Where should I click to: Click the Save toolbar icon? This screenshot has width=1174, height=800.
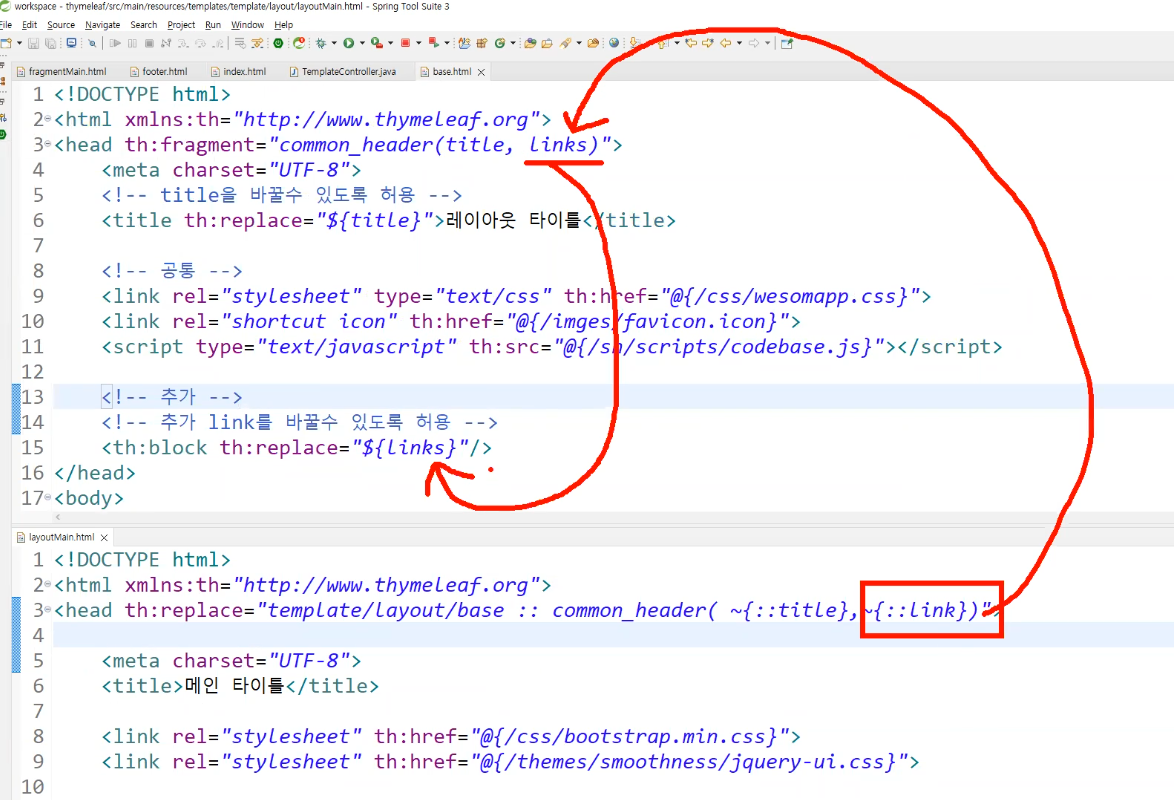34,43
